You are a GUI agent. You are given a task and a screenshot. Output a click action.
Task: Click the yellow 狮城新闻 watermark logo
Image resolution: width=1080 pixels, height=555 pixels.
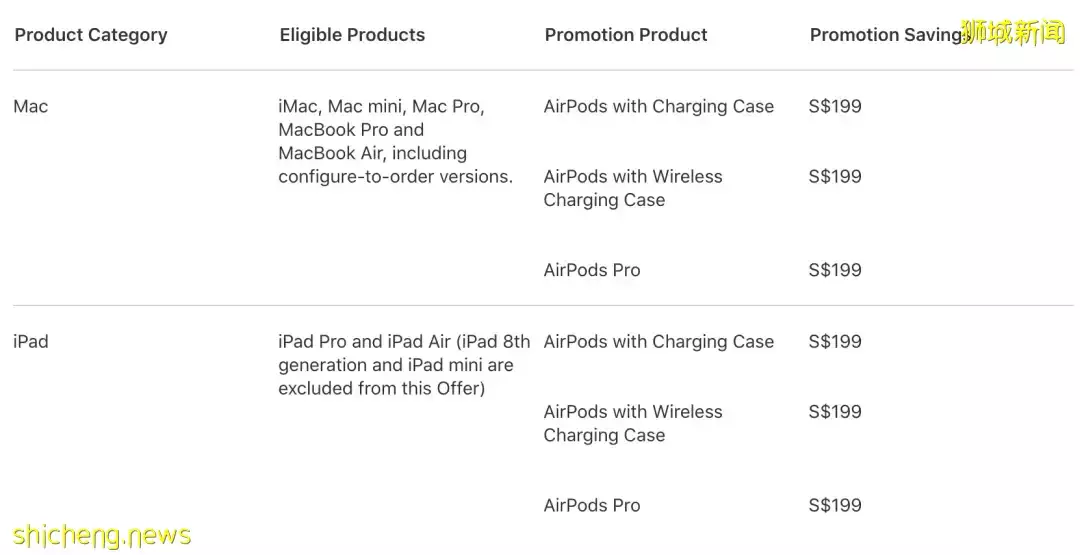(1013, 33)
